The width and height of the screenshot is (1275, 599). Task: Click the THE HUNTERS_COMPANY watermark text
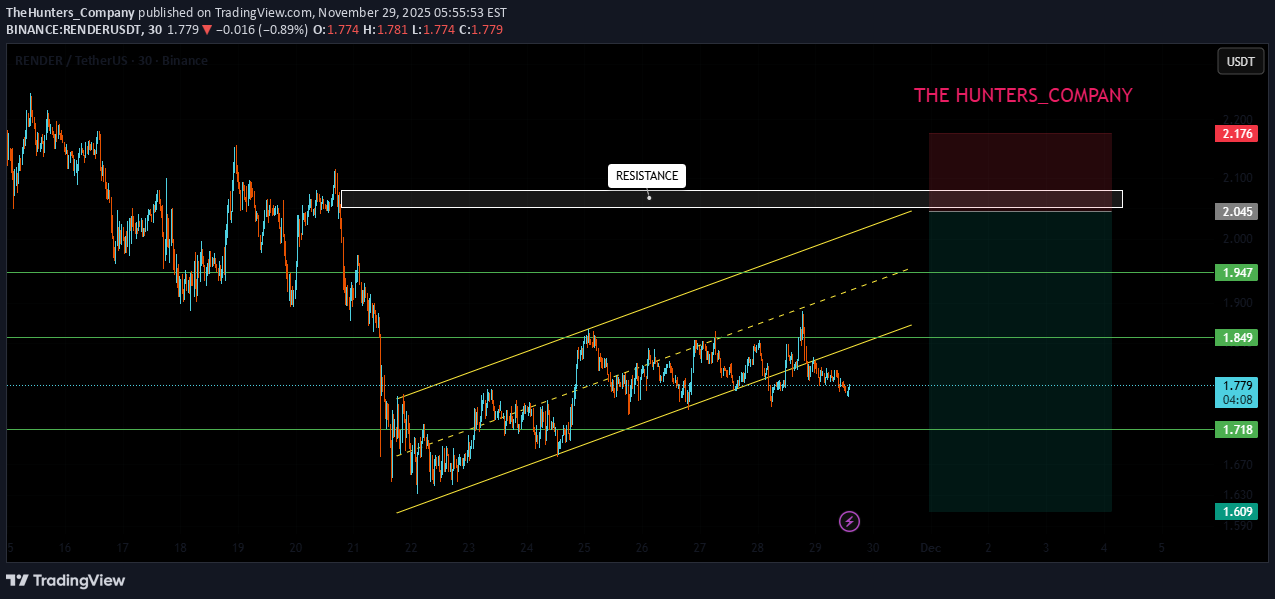[x=1022, y=95]
